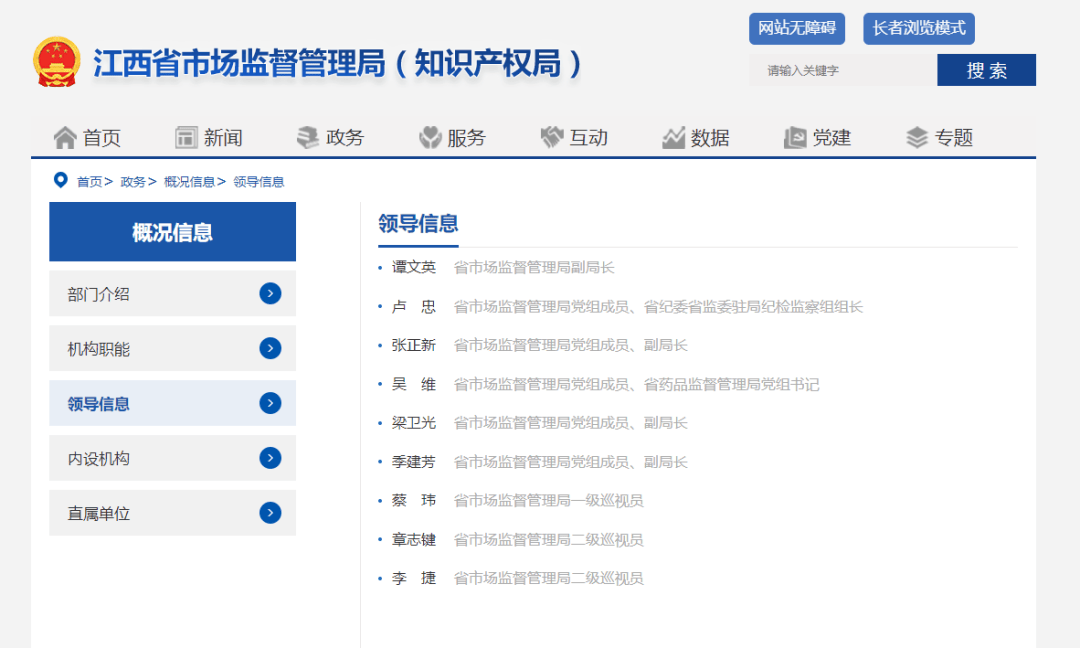Click the home icon beside 首页
The image size is (1080, 648).
65,138
